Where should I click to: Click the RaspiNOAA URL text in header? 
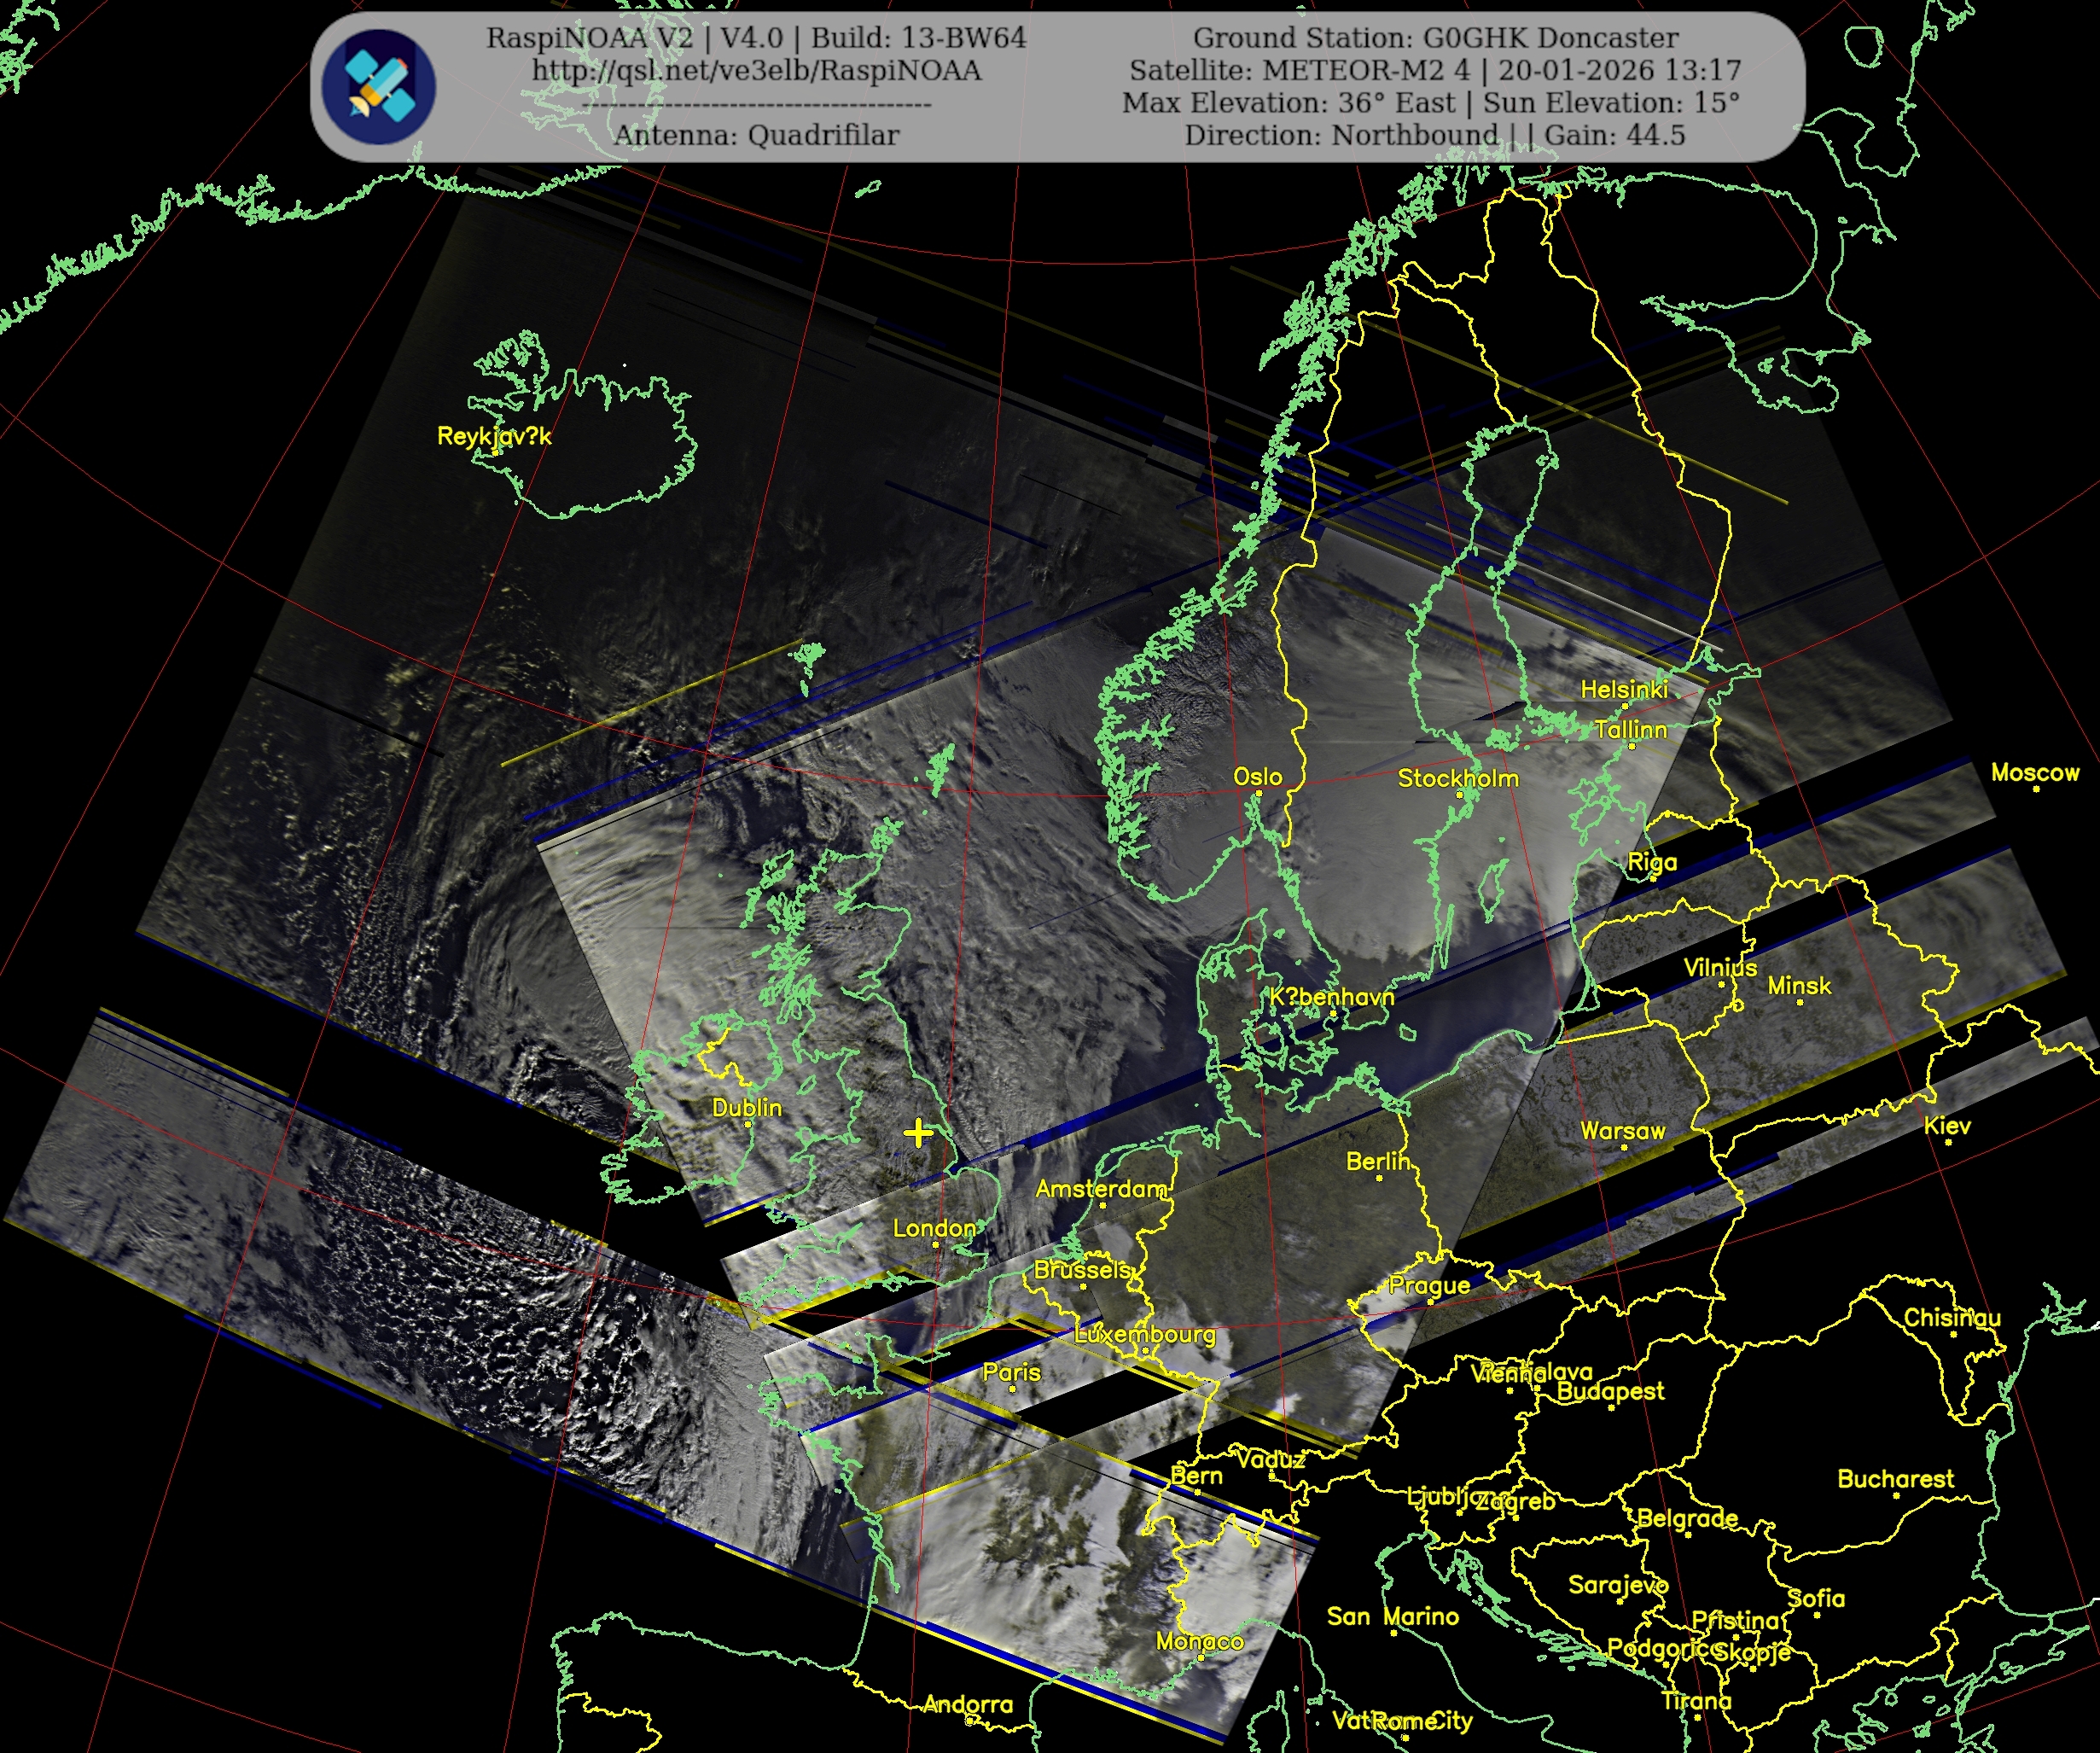click(x=756, y=70)
